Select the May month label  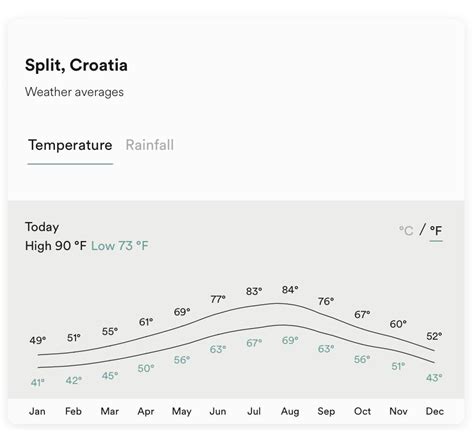click(182, 411)
